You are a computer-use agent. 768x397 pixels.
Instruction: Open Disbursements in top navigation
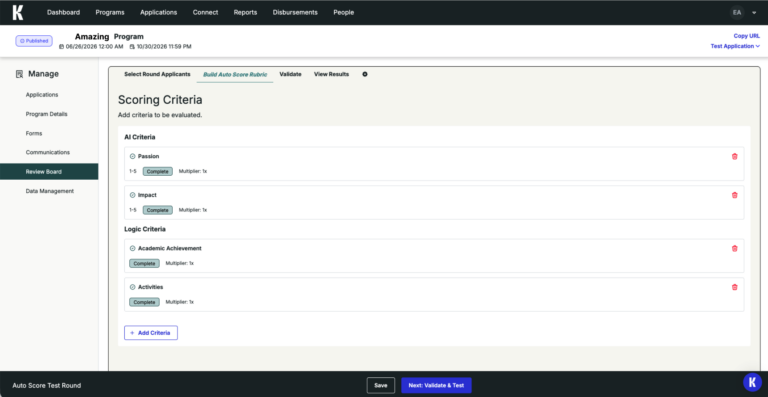(x=295, y=13)
